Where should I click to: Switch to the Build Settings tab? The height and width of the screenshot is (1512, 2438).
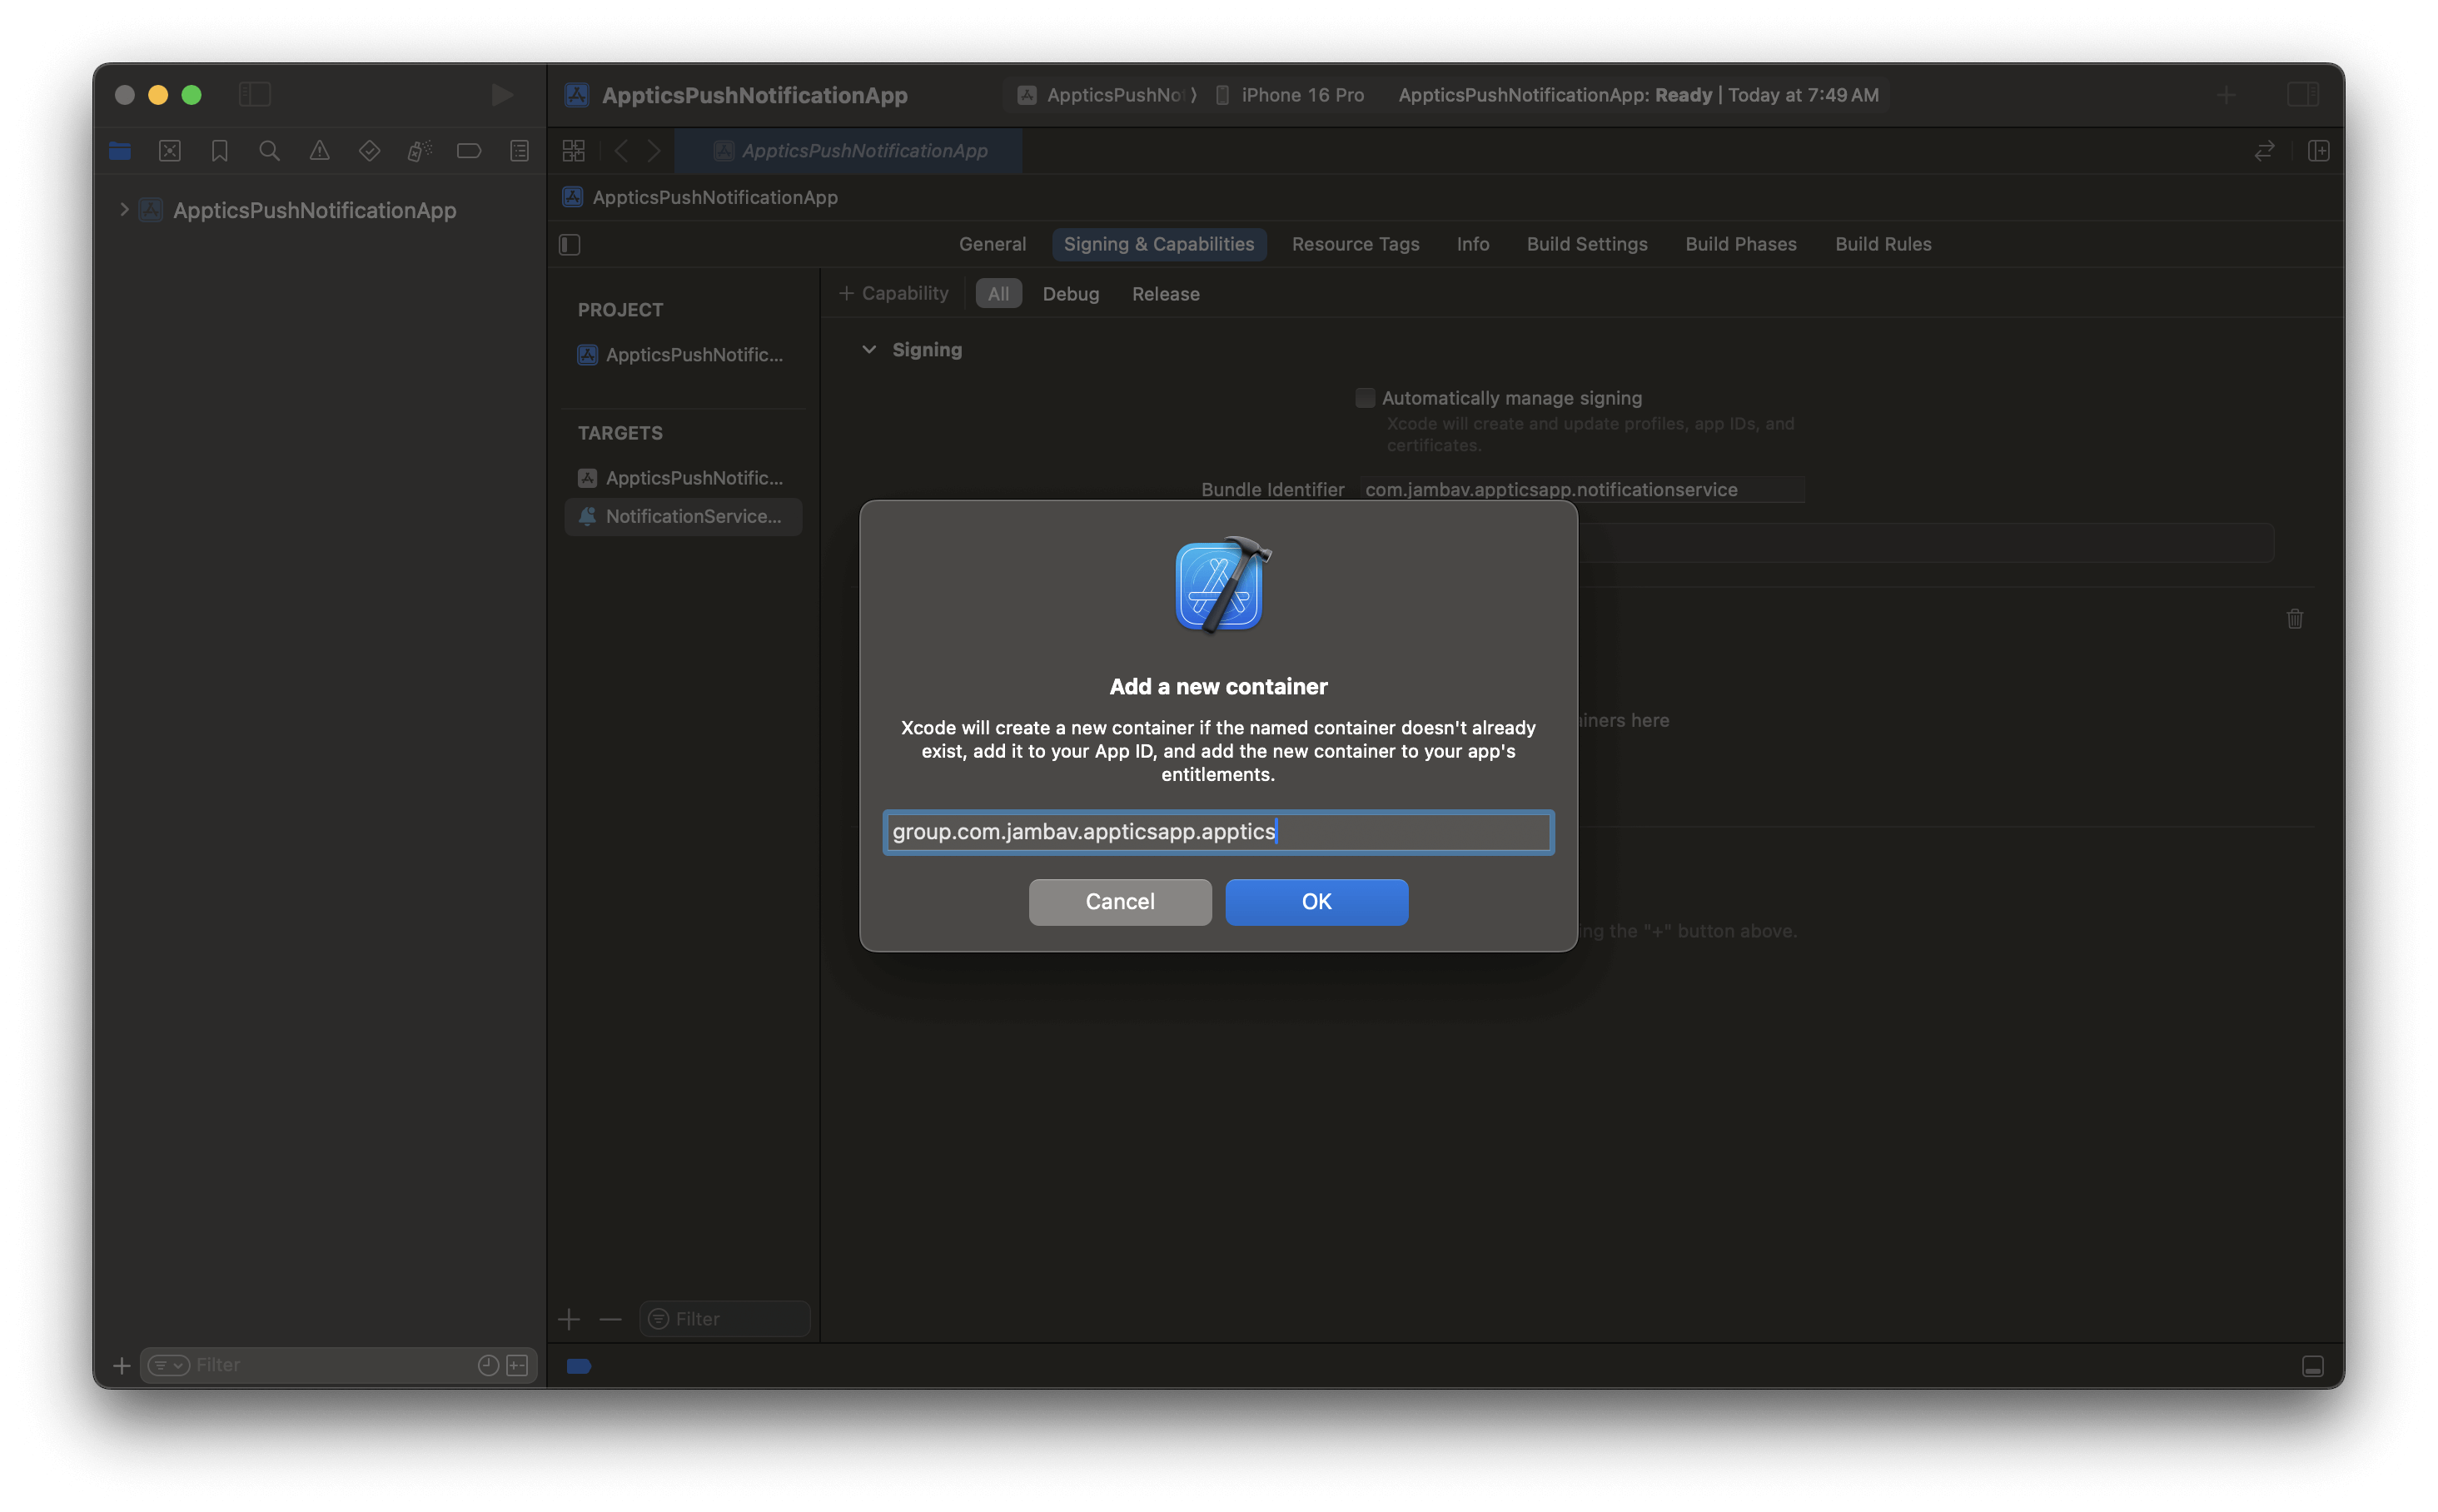pyautogui.click(x=1586, y=244)
